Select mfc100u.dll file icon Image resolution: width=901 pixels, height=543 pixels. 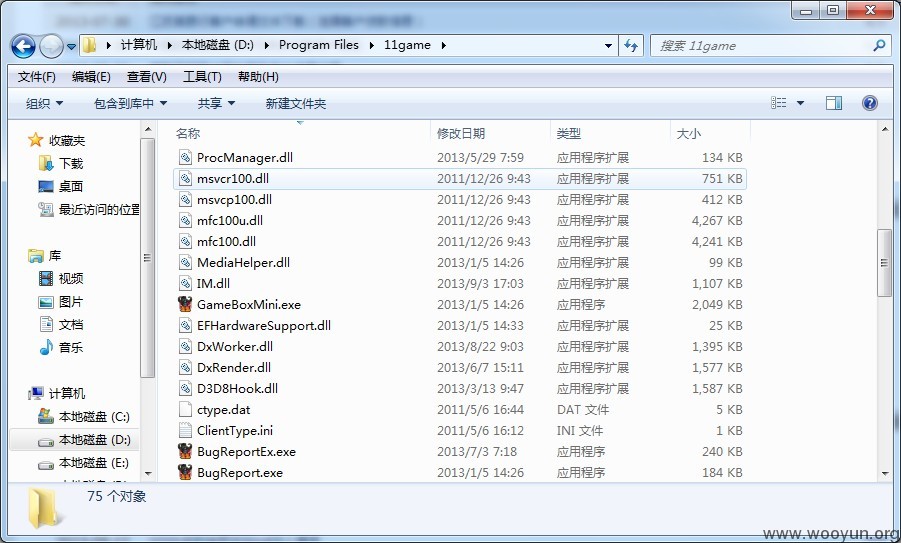click(x=185, y=220)
